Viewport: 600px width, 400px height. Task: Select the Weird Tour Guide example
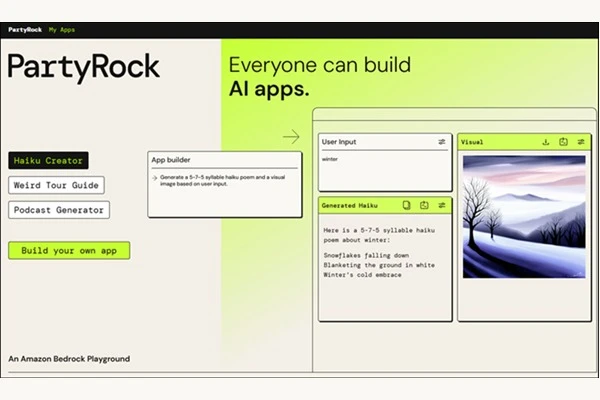click(x=56, y=185)
